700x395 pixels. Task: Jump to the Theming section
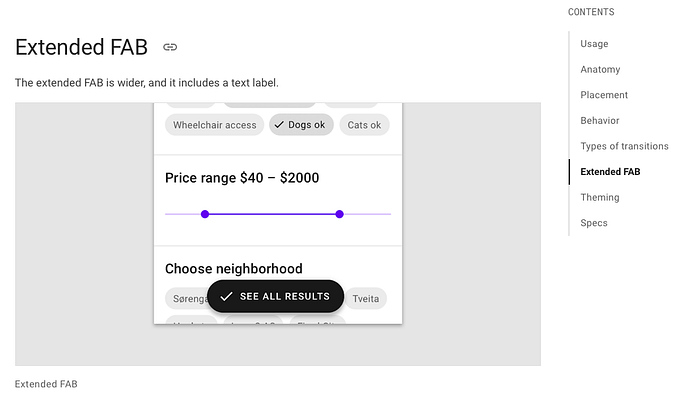pyautogui.click(x=600, y=197)
